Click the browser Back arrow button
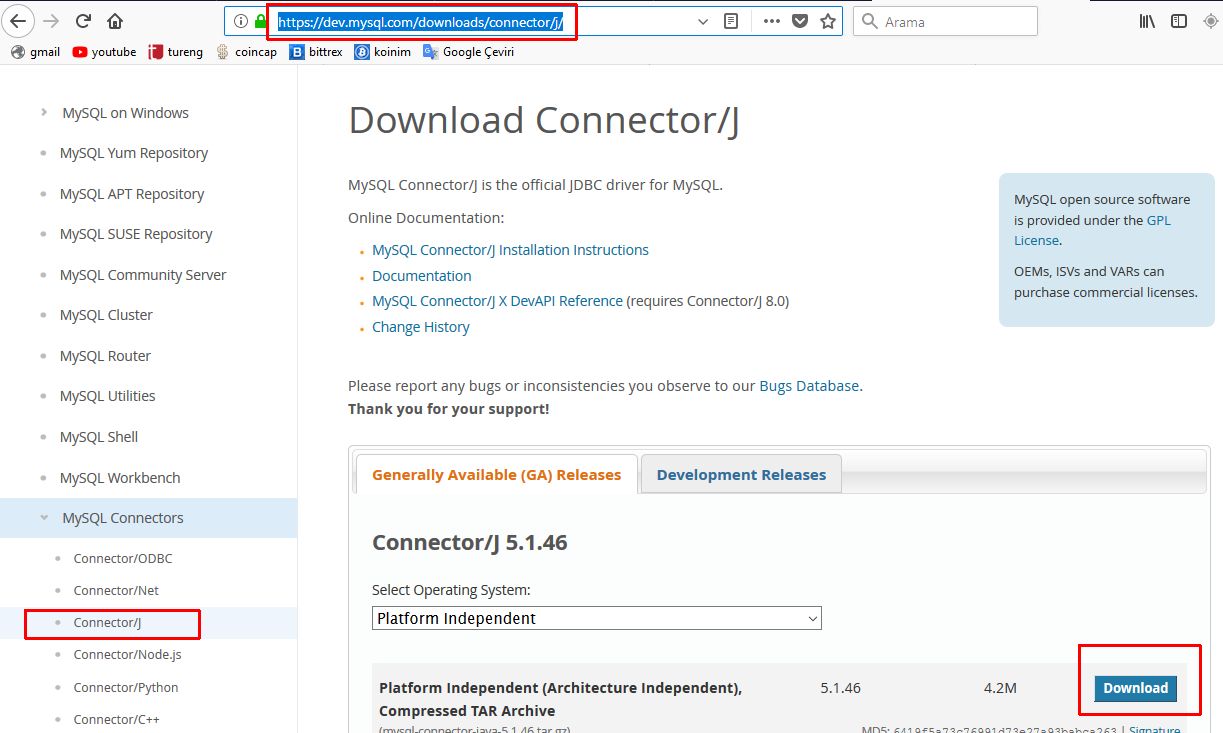 [18, 20]
